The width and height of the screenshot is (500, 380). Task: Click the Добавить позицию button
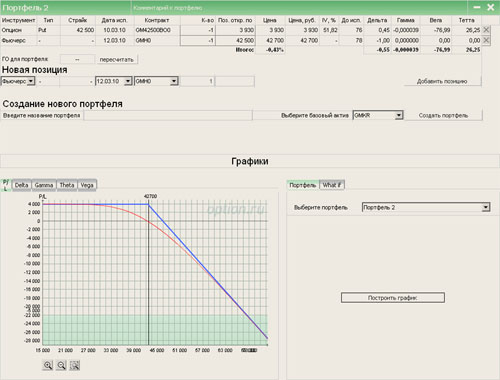click(442, 81)
